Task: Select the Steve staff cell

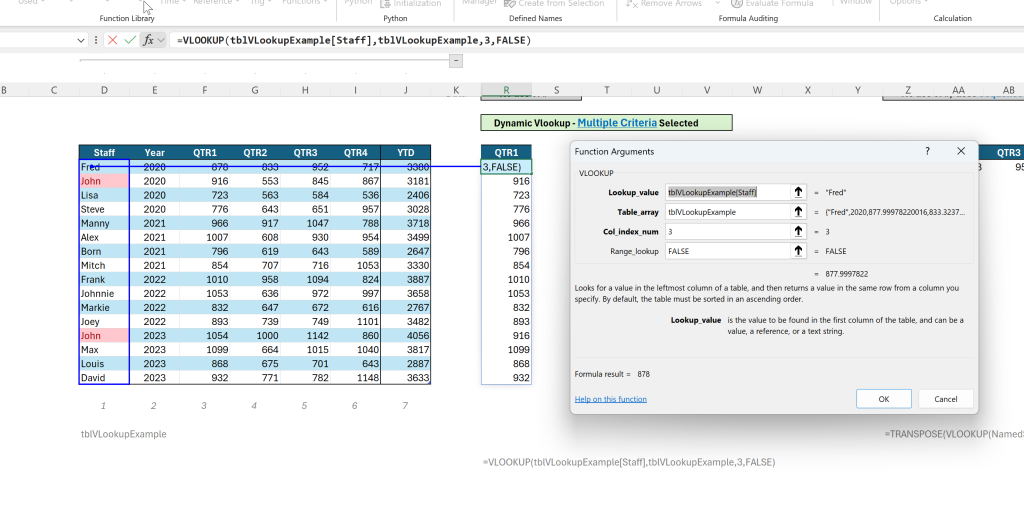Action: point(104,209)
